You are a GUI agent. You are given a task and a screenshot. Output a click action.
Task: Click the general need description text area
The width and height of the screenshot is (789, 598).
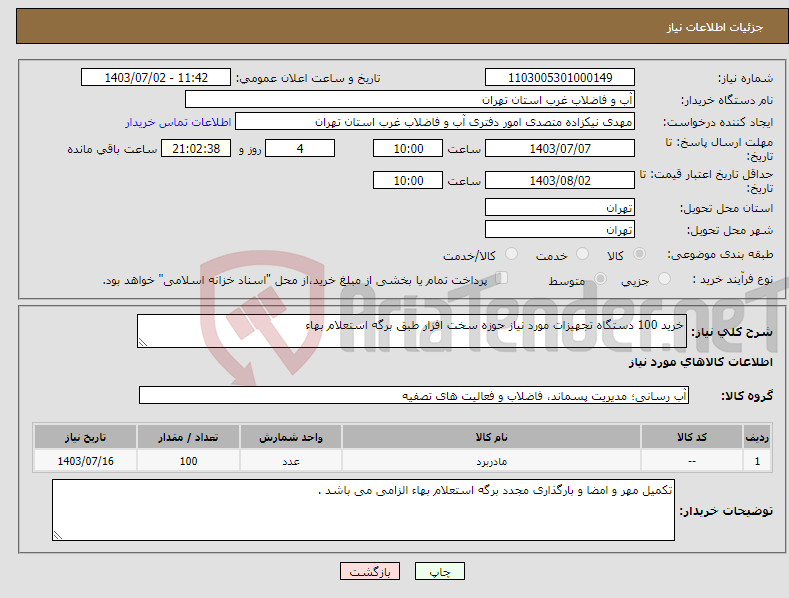coord(412,331)
